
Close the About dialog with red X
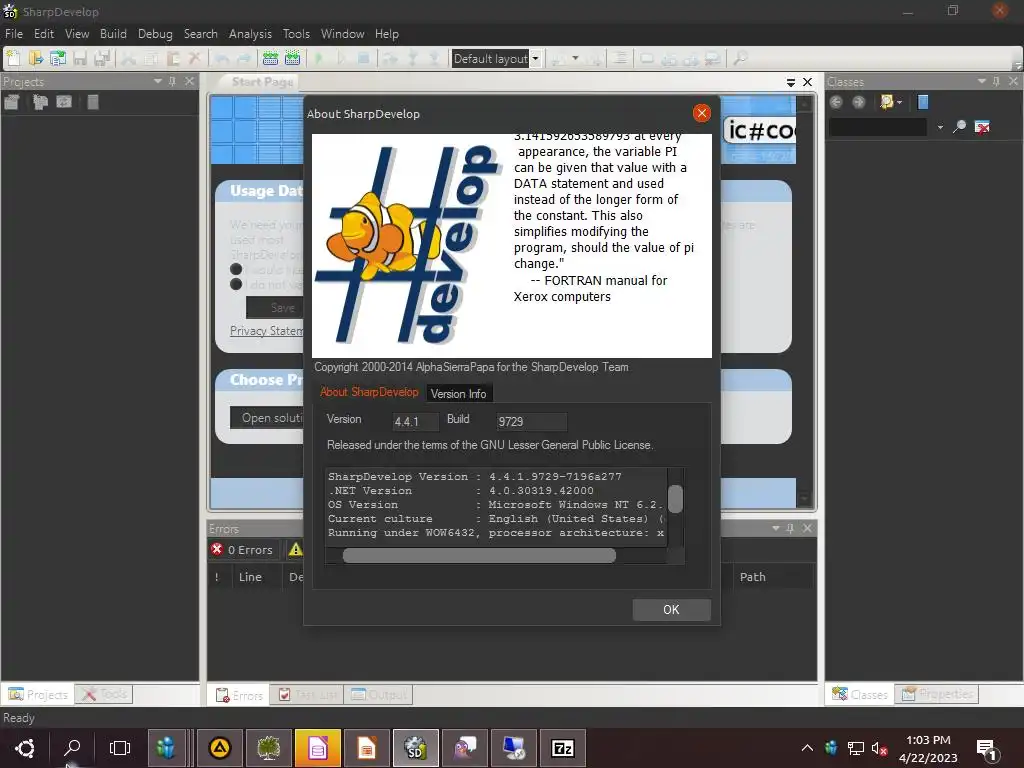click(701, 114)
